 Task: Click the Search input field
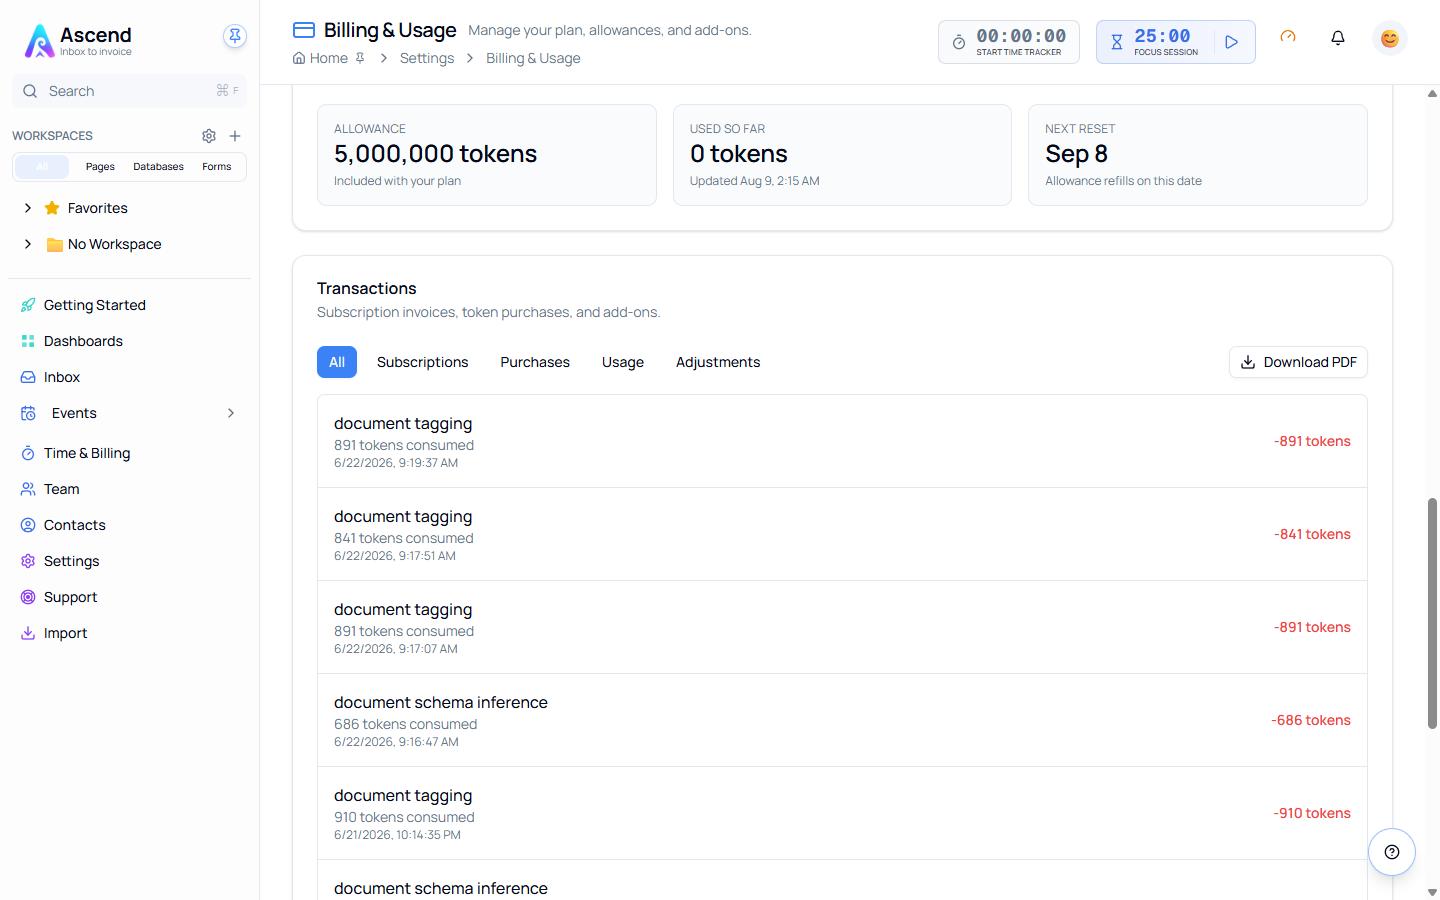point(129,91)
